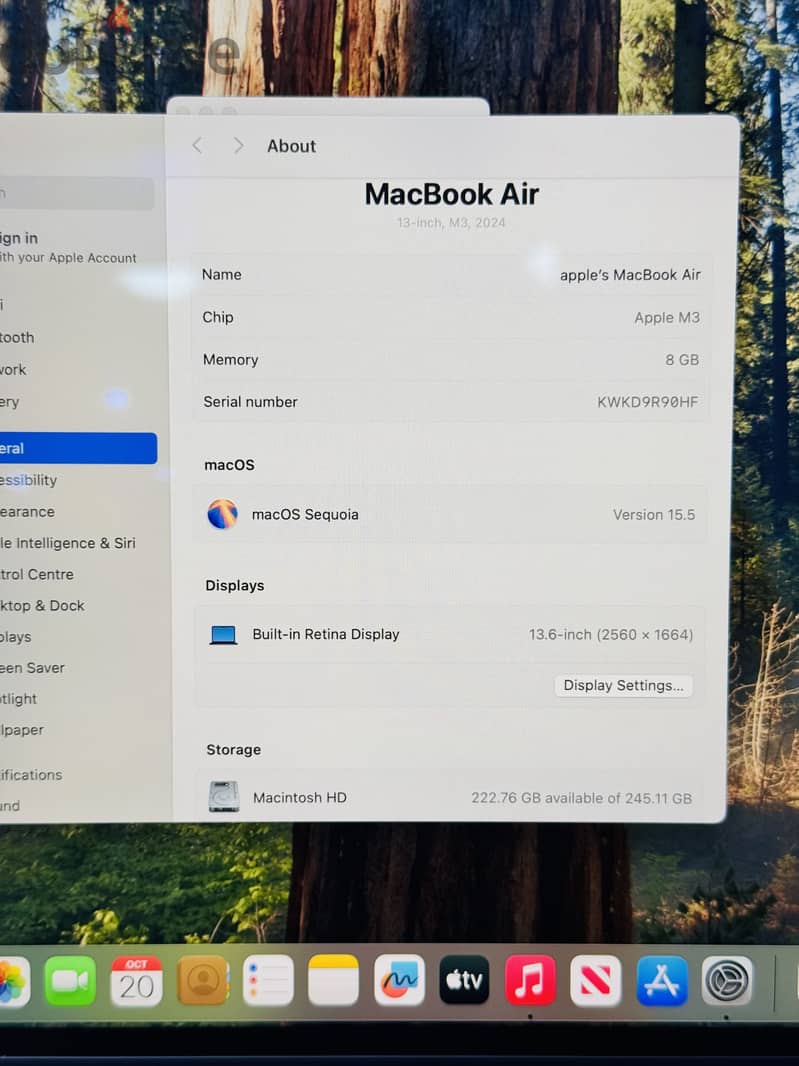This screenshot has width=799, height=1066.
Task: Click the 8 GB memory value
Action: pyautogui.click(x=682, y=360)
